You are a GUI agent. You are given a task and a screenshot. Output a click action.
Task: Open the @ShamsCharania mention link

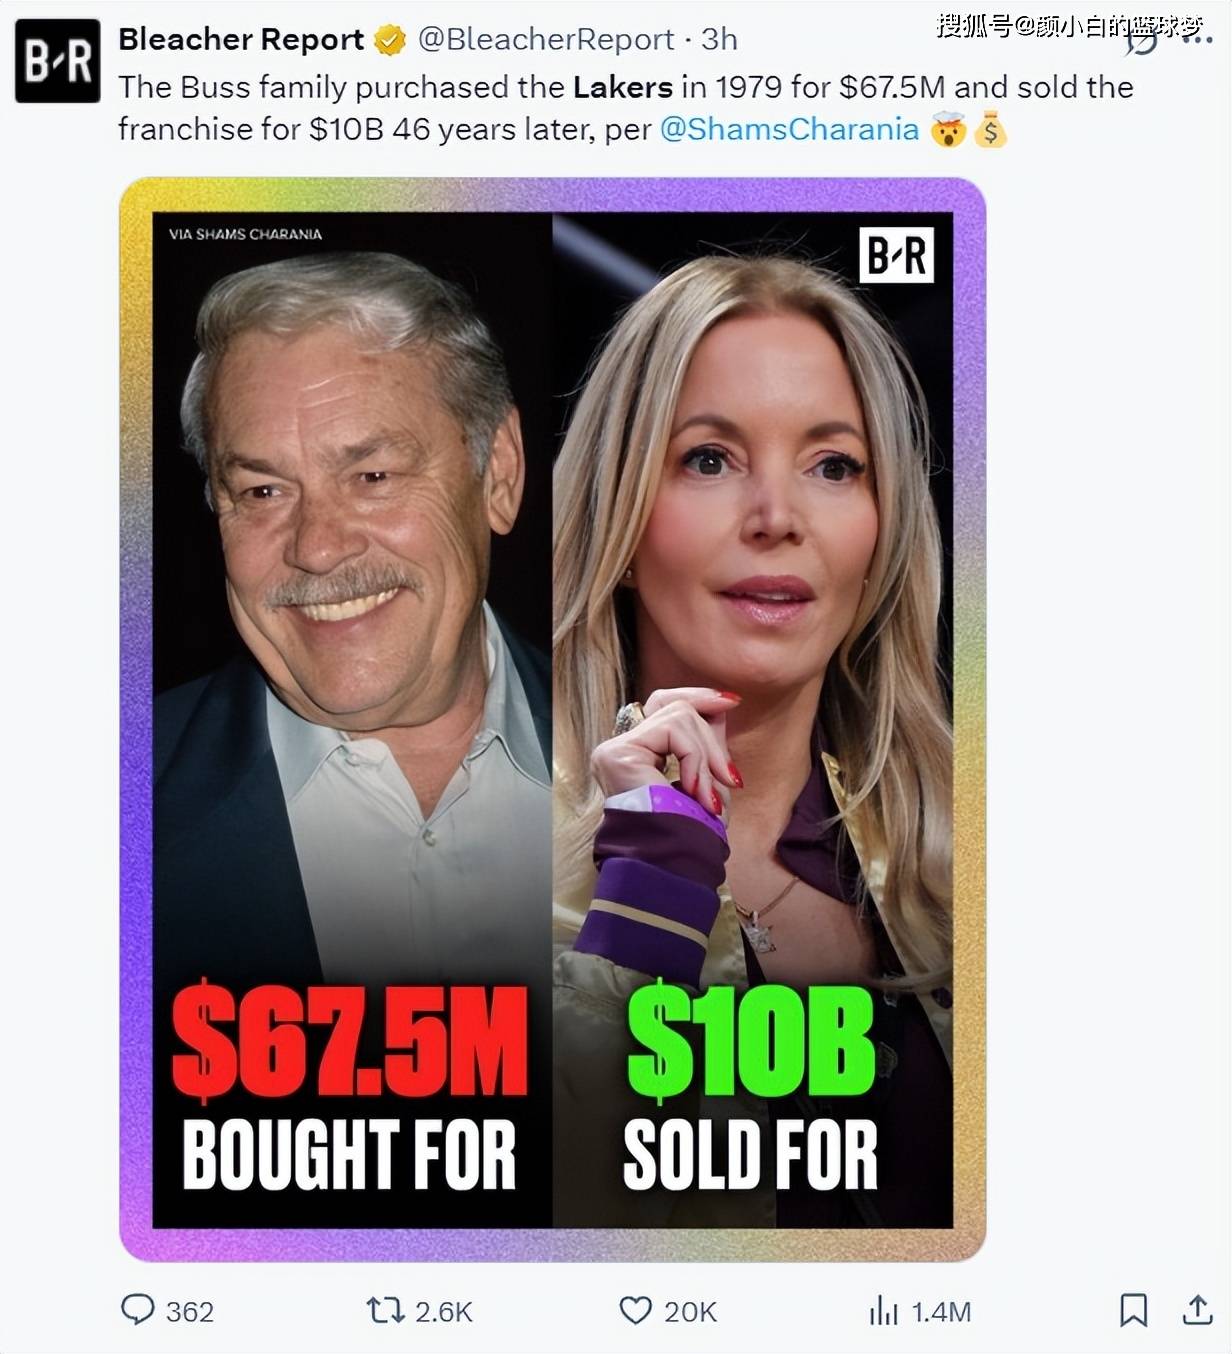789,129
